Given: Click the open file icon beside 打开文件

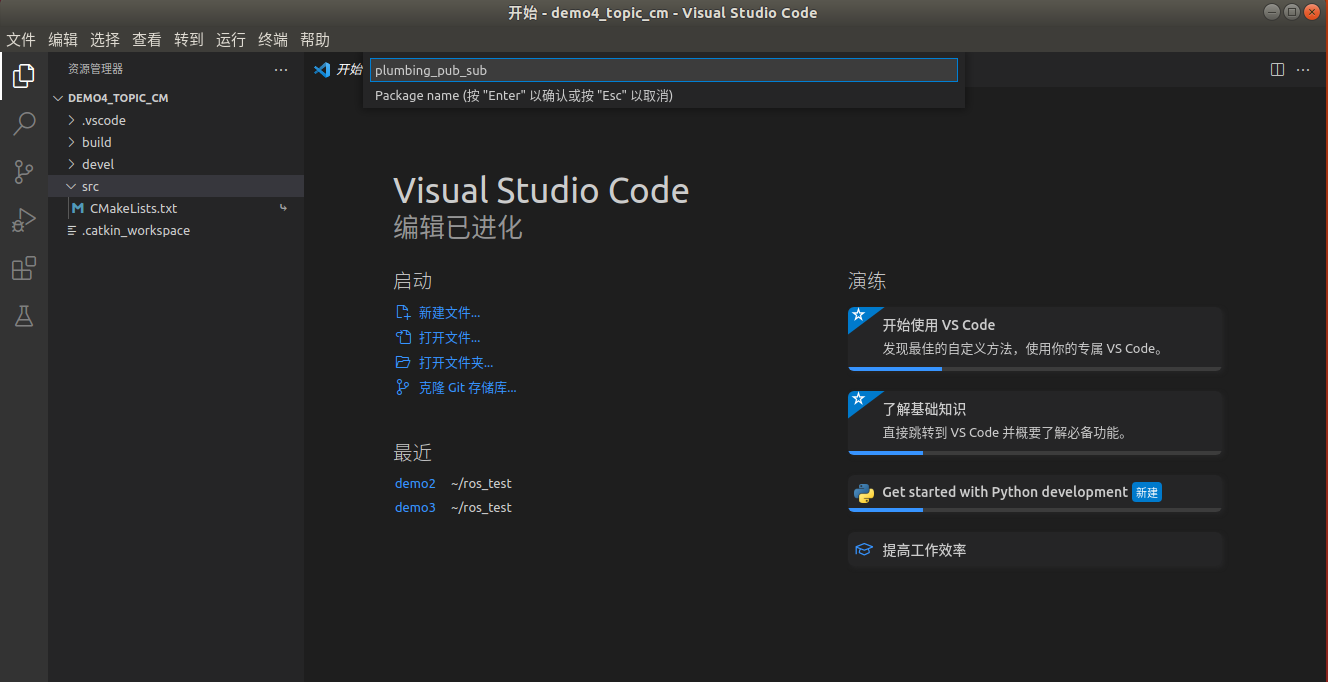Looking at the screenshot, I should click(403, 338).
